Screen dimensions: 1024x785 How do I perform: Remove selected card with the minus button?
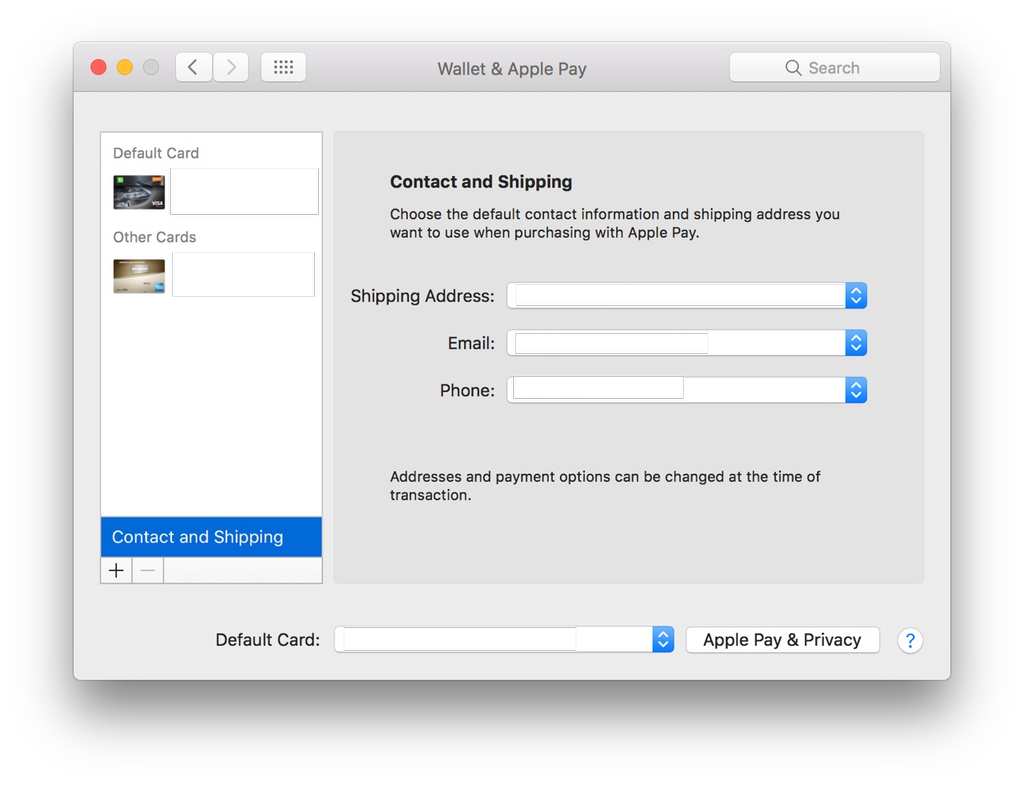point(147,569)
